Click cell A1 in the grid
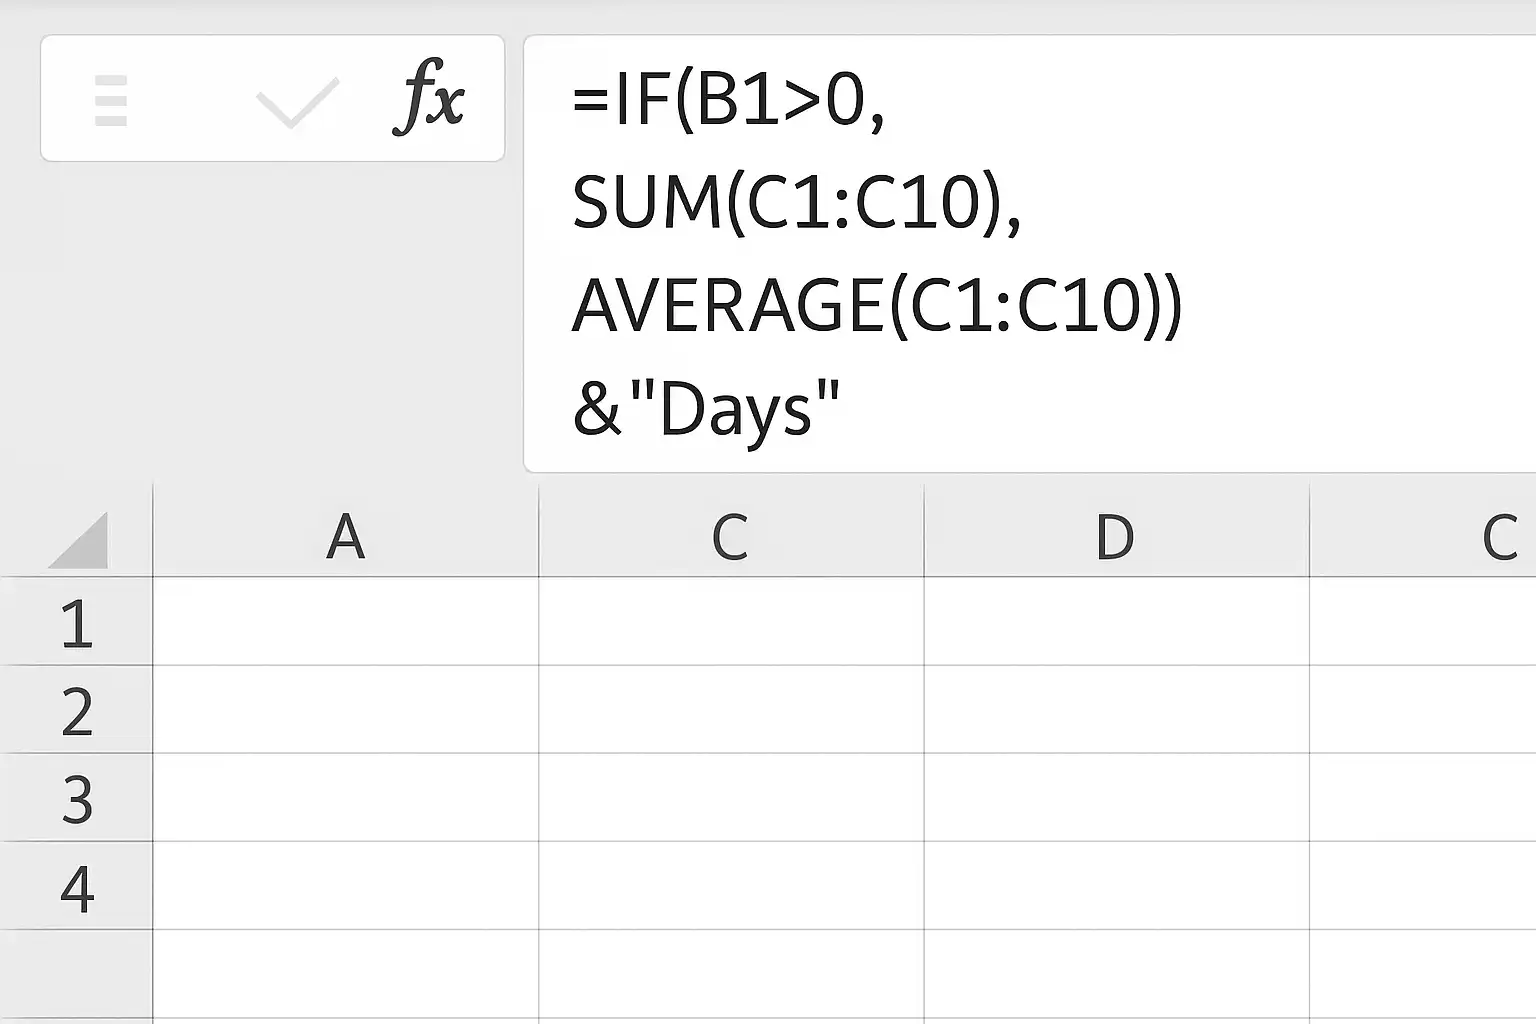The width and height of the screenshot is (1536, 1024). tap(346, 621)
